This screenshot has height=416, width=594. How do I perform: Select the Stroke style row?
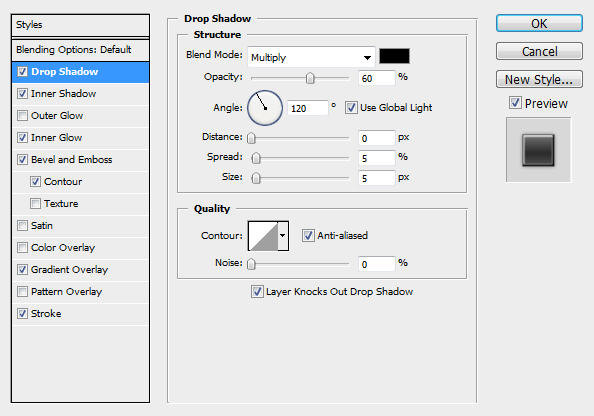click(x=80, y=313)
